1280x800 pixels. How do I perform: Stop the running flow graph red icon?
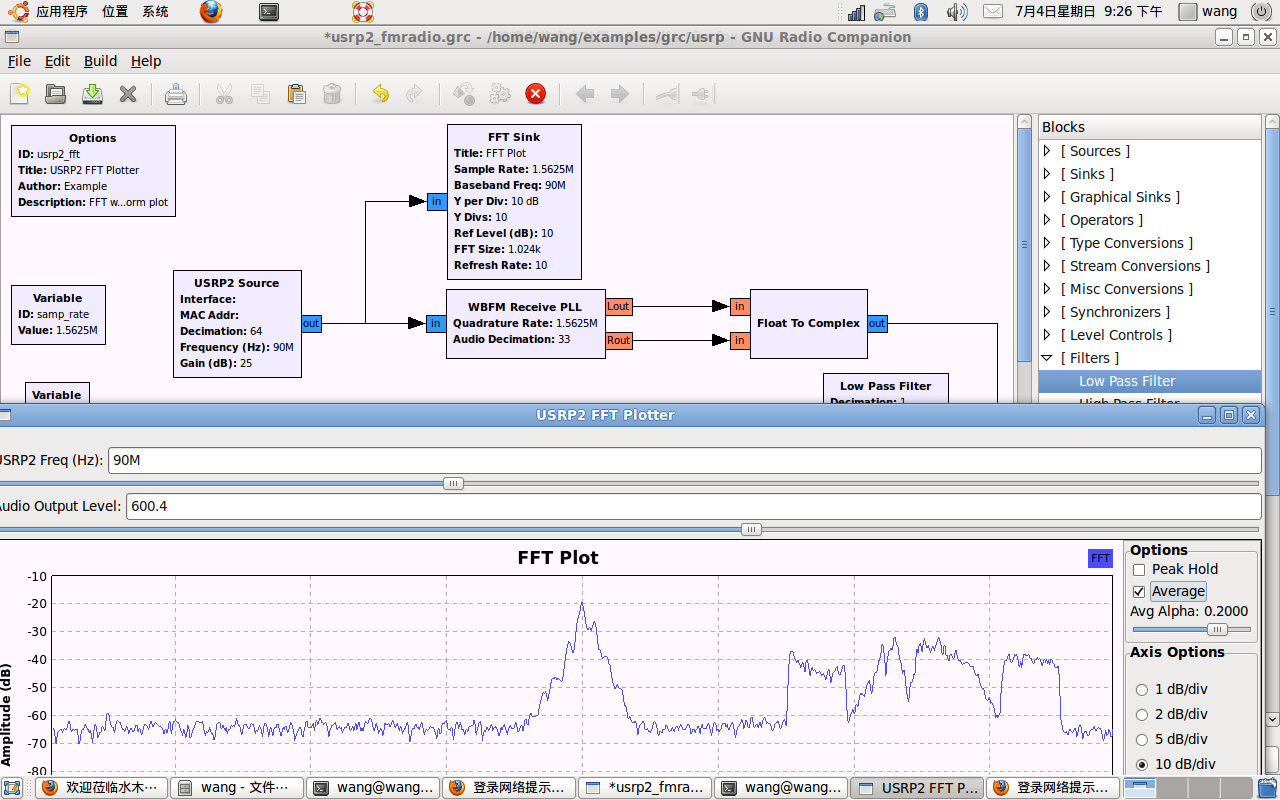(536, 94)
